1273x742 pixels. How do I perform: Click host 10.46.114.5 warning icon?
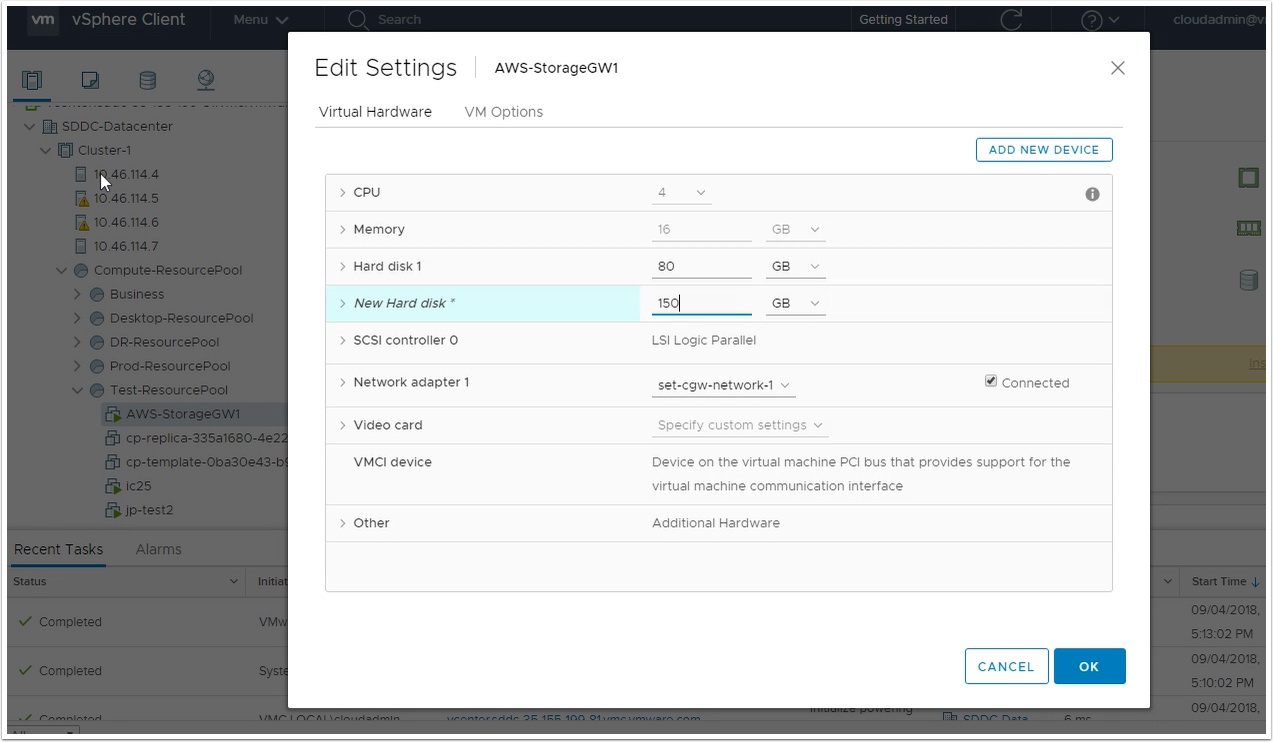(x=82, y=198)
